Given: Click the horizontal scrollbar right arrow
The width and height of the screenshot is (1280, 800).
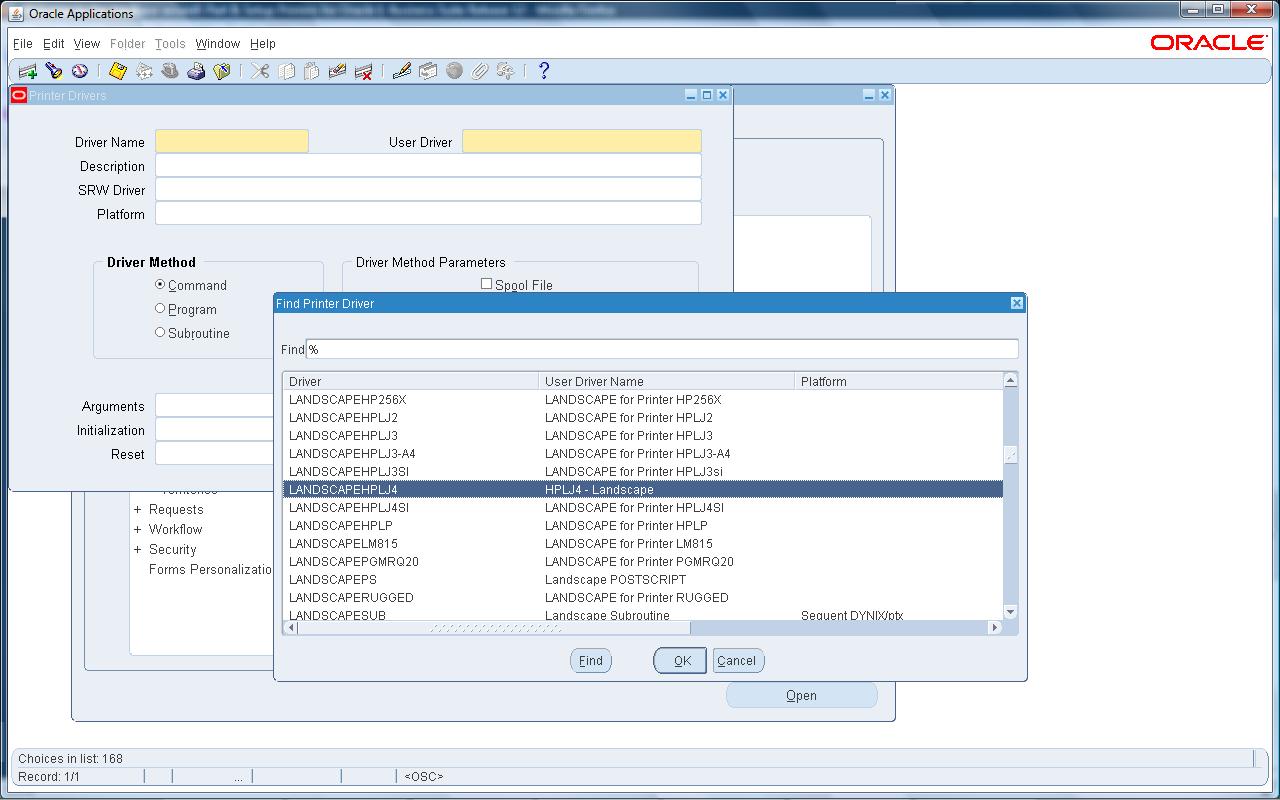Looking at the screenshot, I should (994, 628).
